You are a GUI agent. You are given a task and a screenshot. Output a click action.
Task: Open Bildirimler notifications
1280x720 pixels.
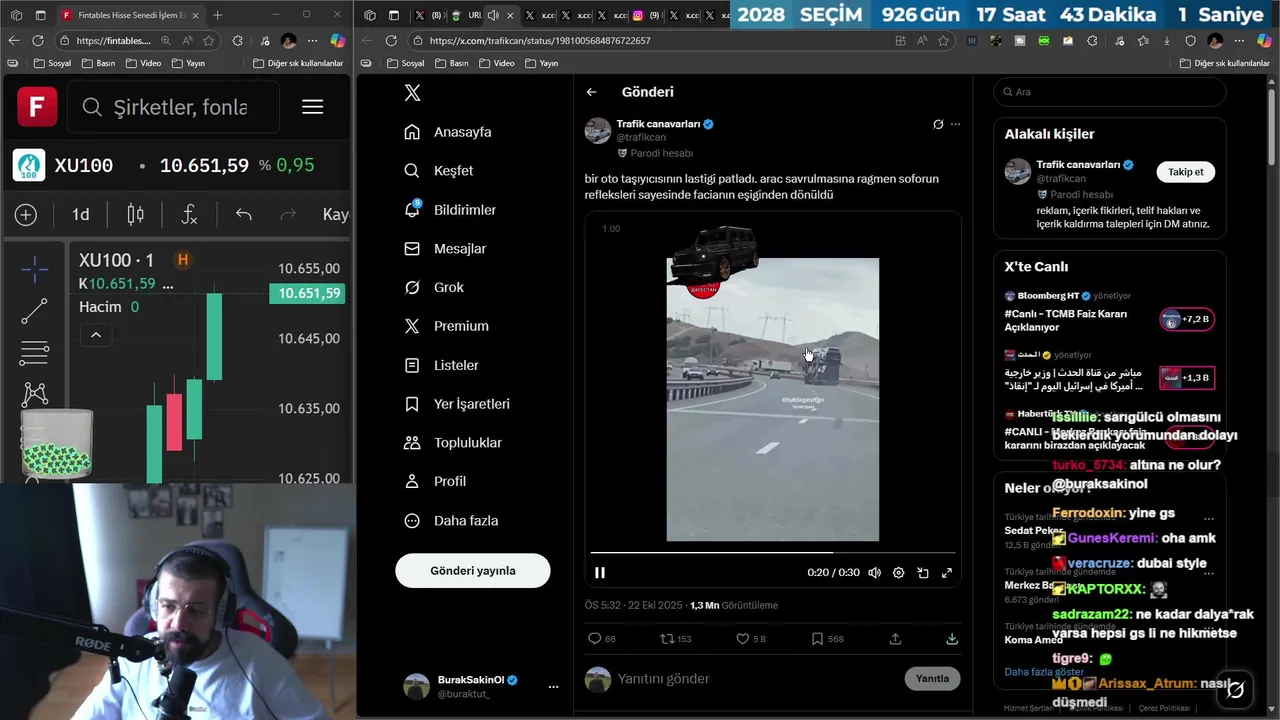coord(452,210)
